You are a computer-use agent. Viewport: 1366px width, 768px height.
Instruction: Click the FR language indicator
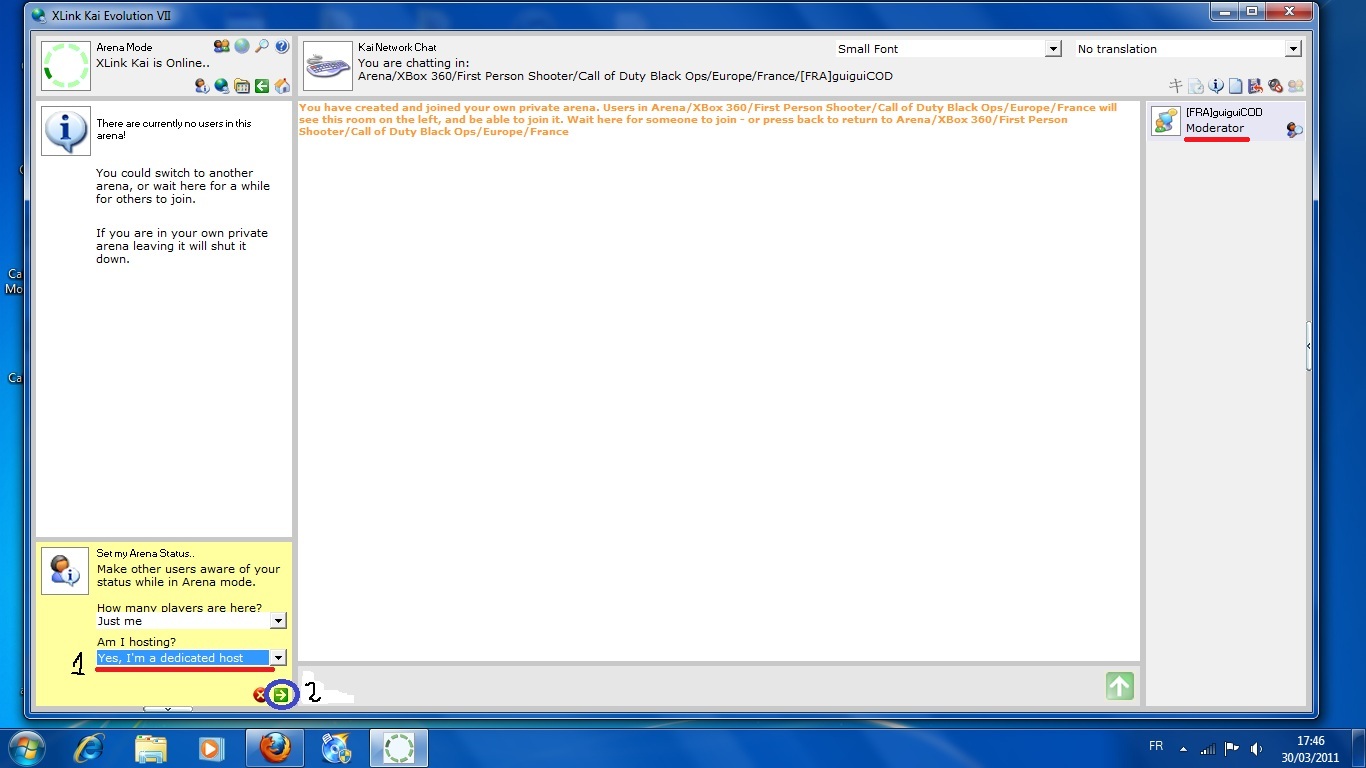[1156, 747]
